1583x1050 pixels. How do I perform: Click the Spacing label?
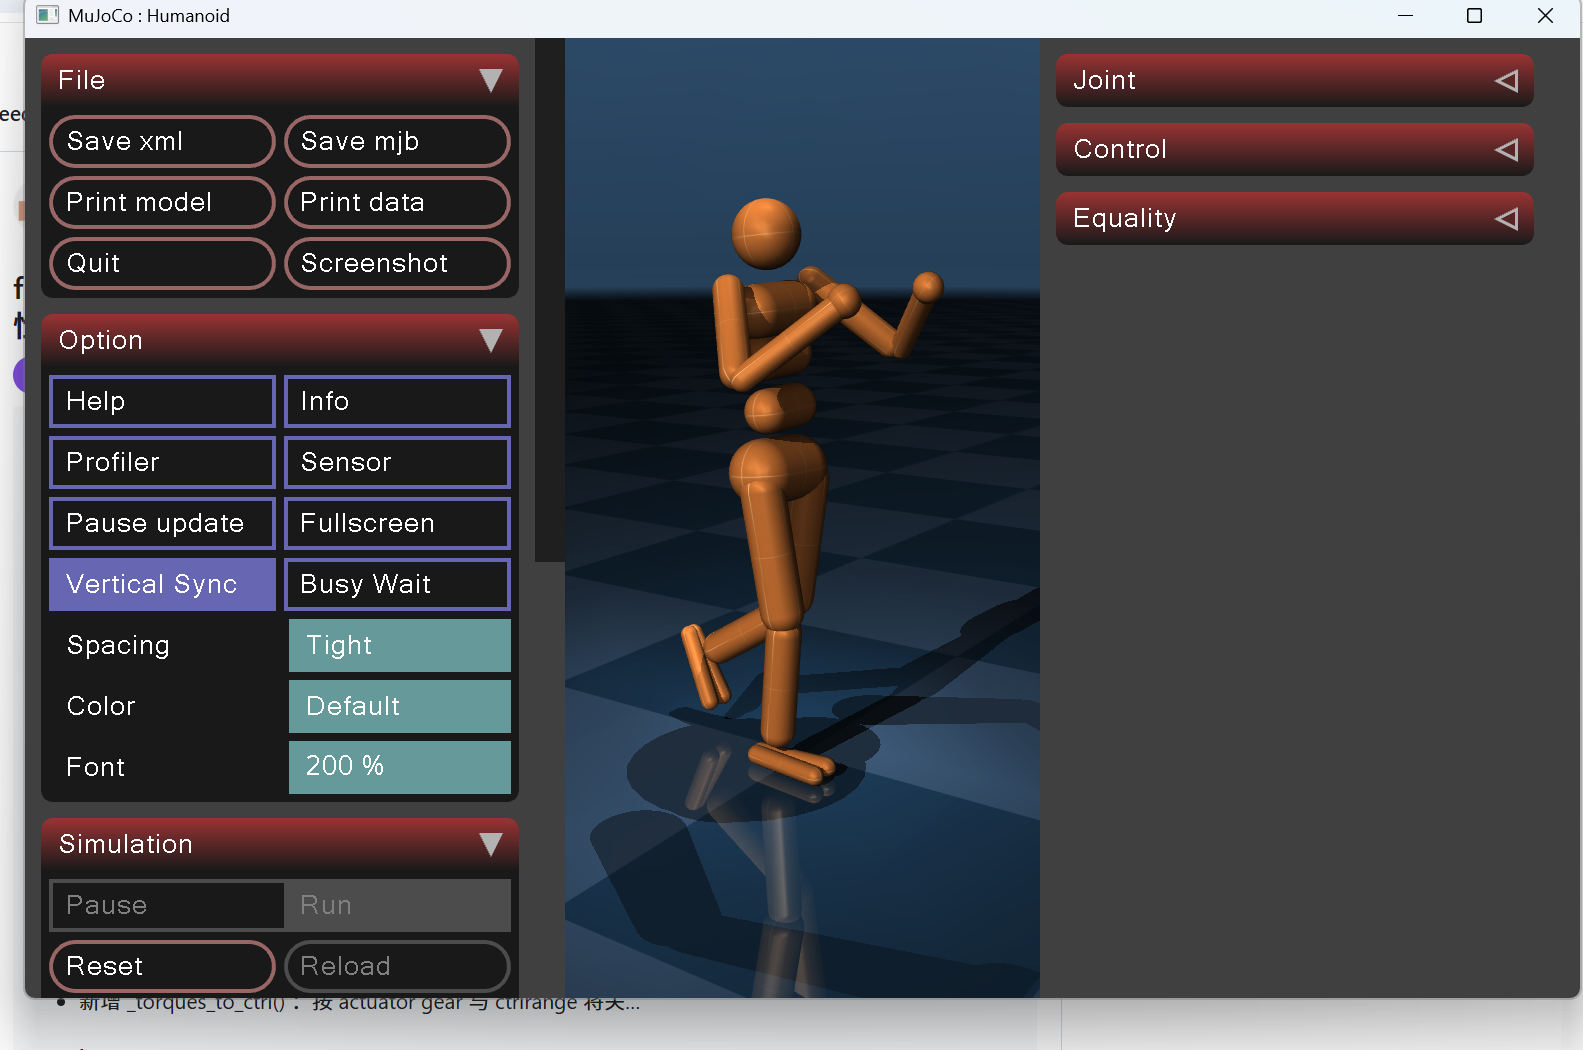[x=118, y=645]
